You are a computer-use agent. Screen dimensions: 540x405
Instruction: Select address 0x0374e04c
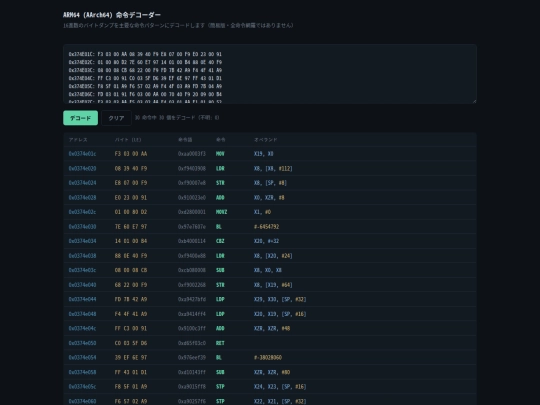point(82,329)
